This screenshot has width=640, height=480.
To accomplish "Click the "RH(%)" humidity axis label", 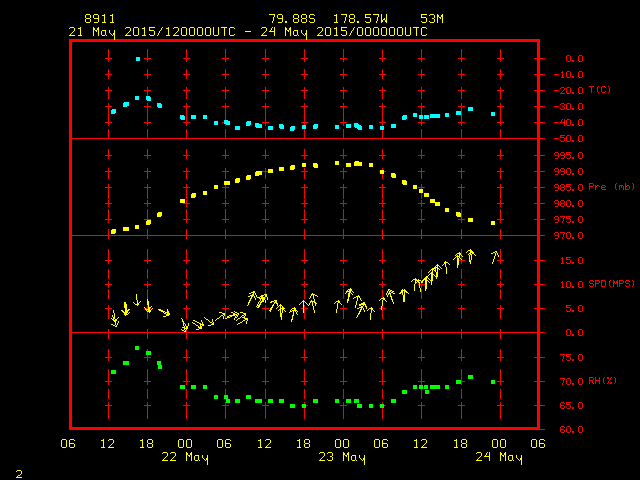I will pos(602,380).
